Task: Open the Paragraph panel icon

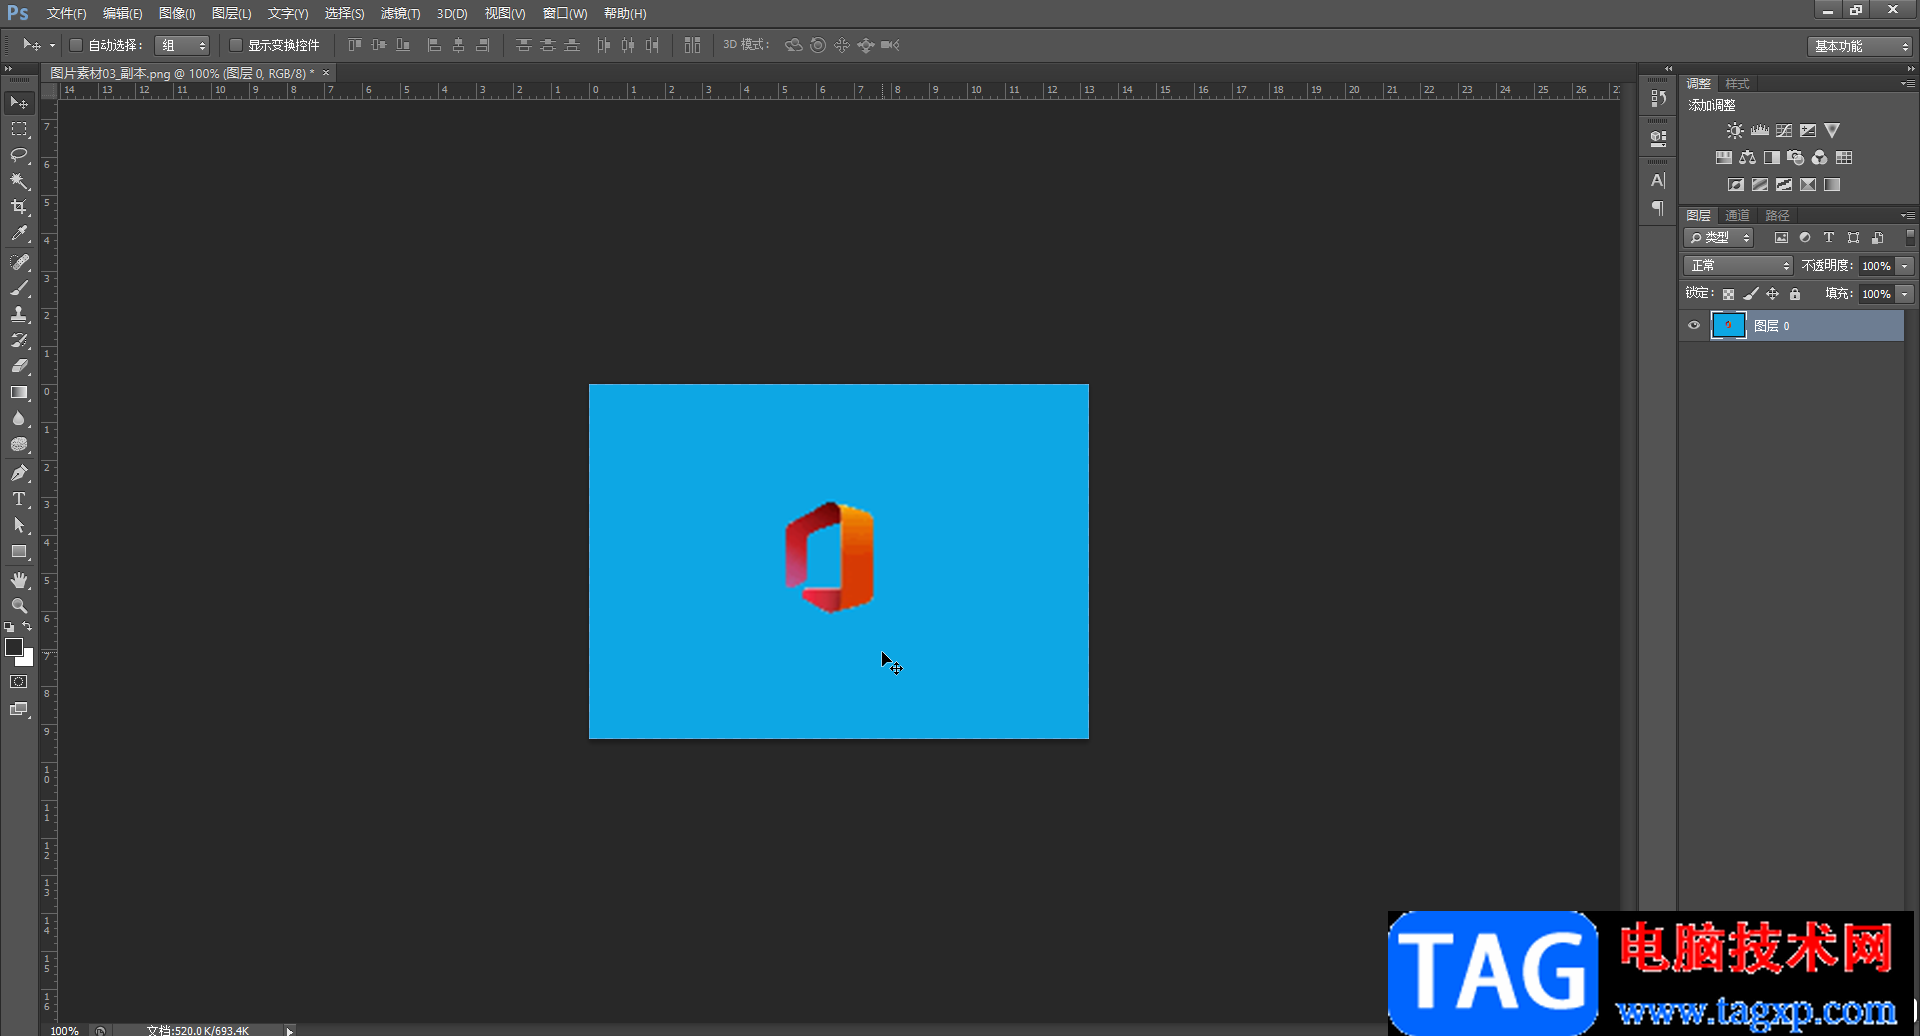Action: tap(1658, 208)
